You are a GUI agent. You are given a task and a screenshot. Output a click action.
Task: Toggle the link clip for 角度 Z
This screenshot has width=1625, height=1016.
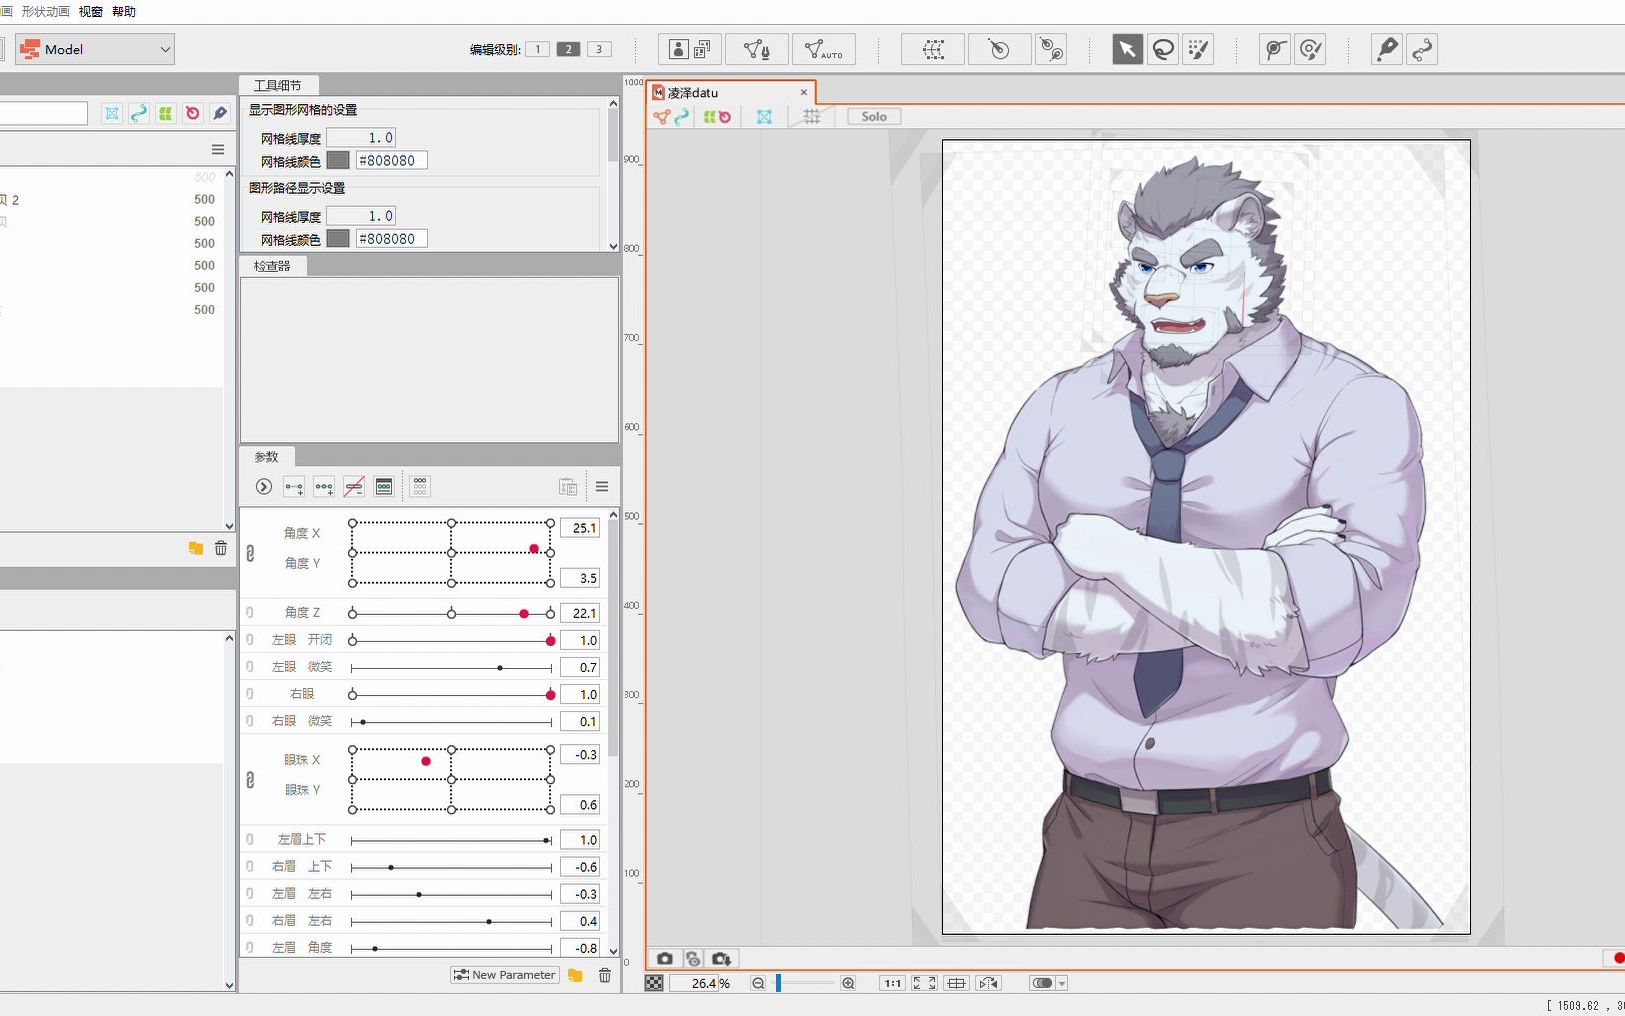[250, 612]
